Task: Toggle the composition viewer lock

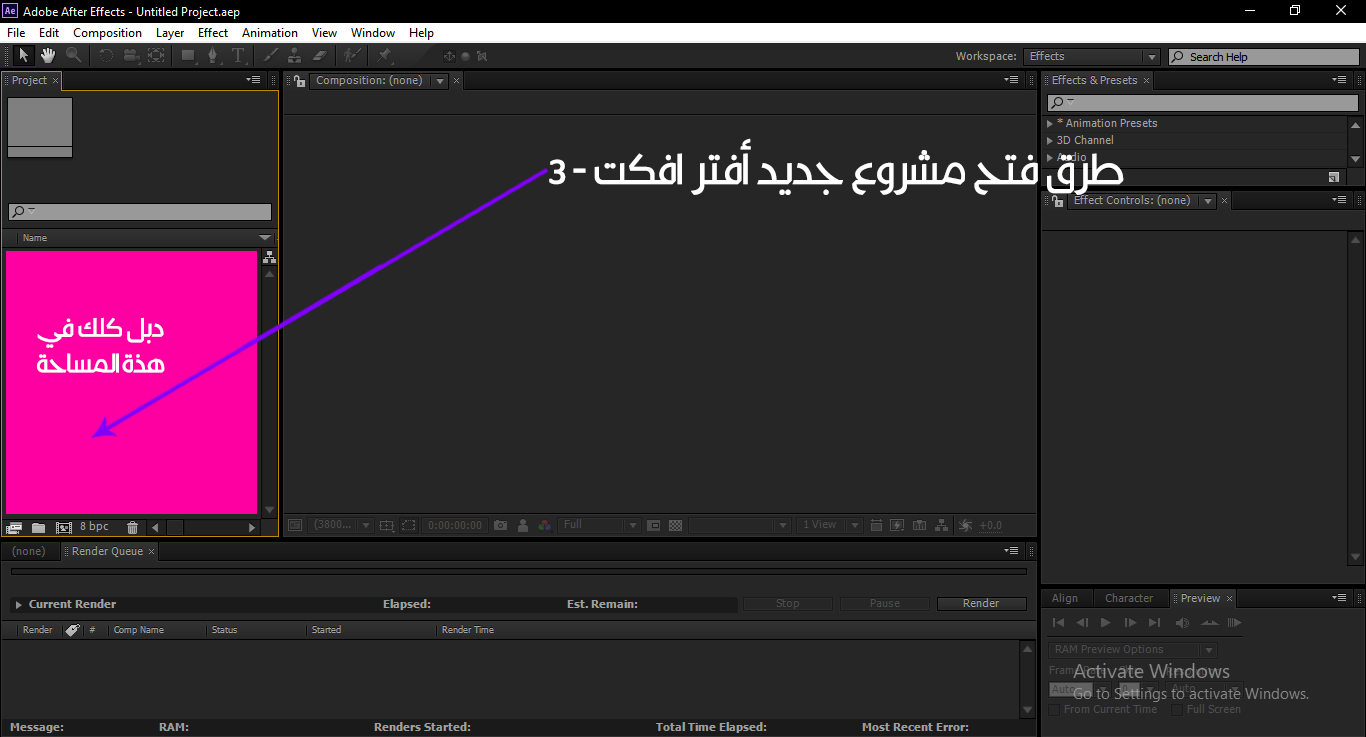Action: (298, 81)
